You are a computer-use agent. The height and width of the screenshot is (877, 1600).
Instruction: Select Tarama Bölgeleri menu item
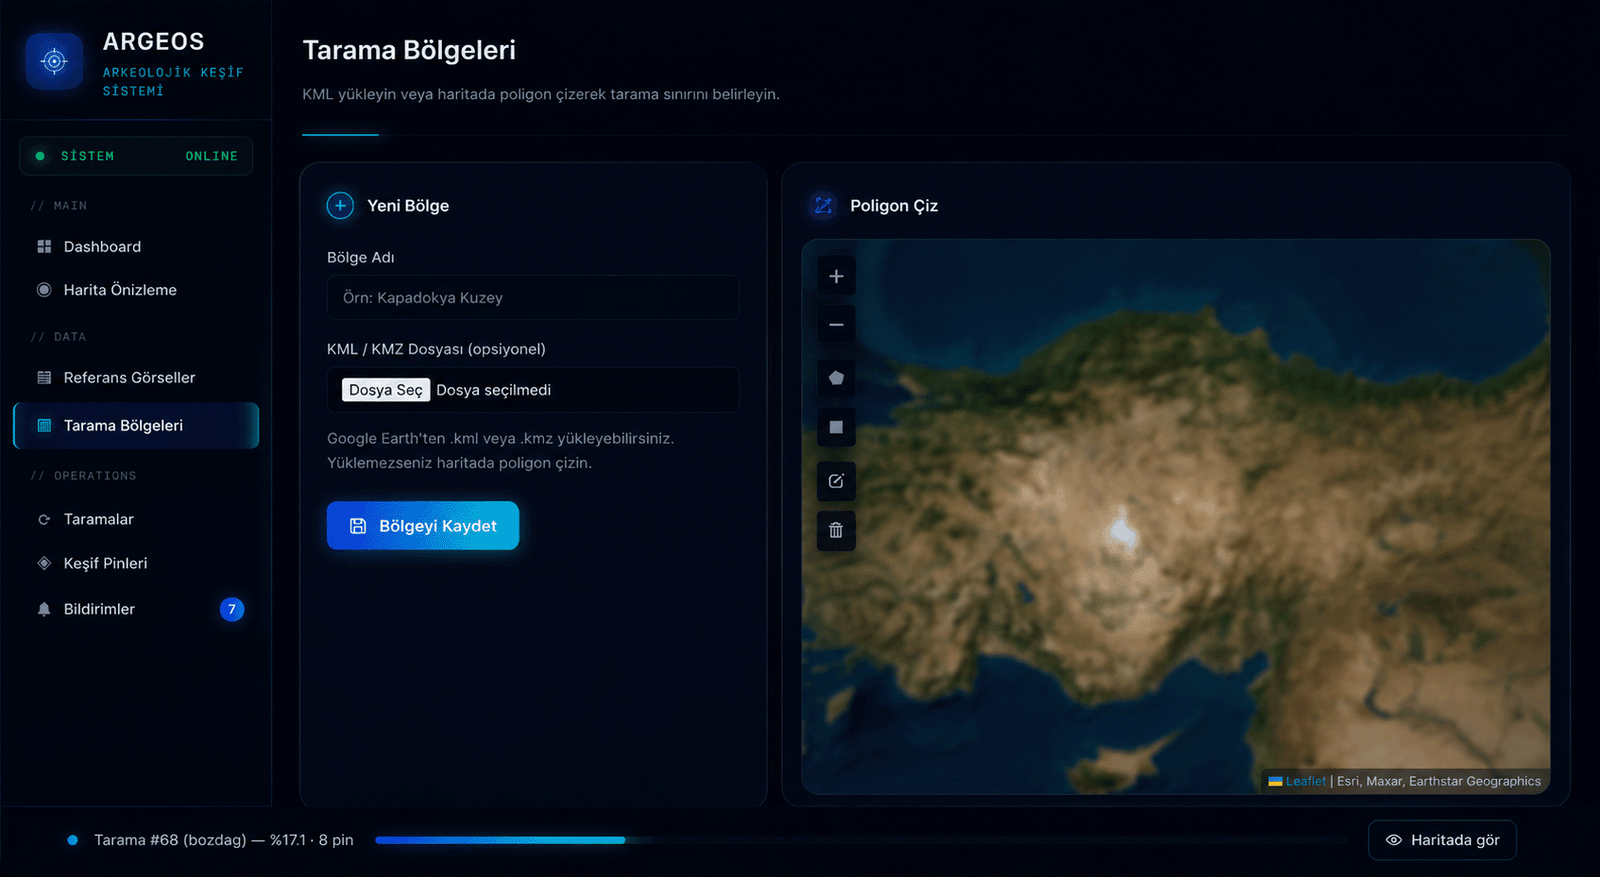click(x=136, y=425)
